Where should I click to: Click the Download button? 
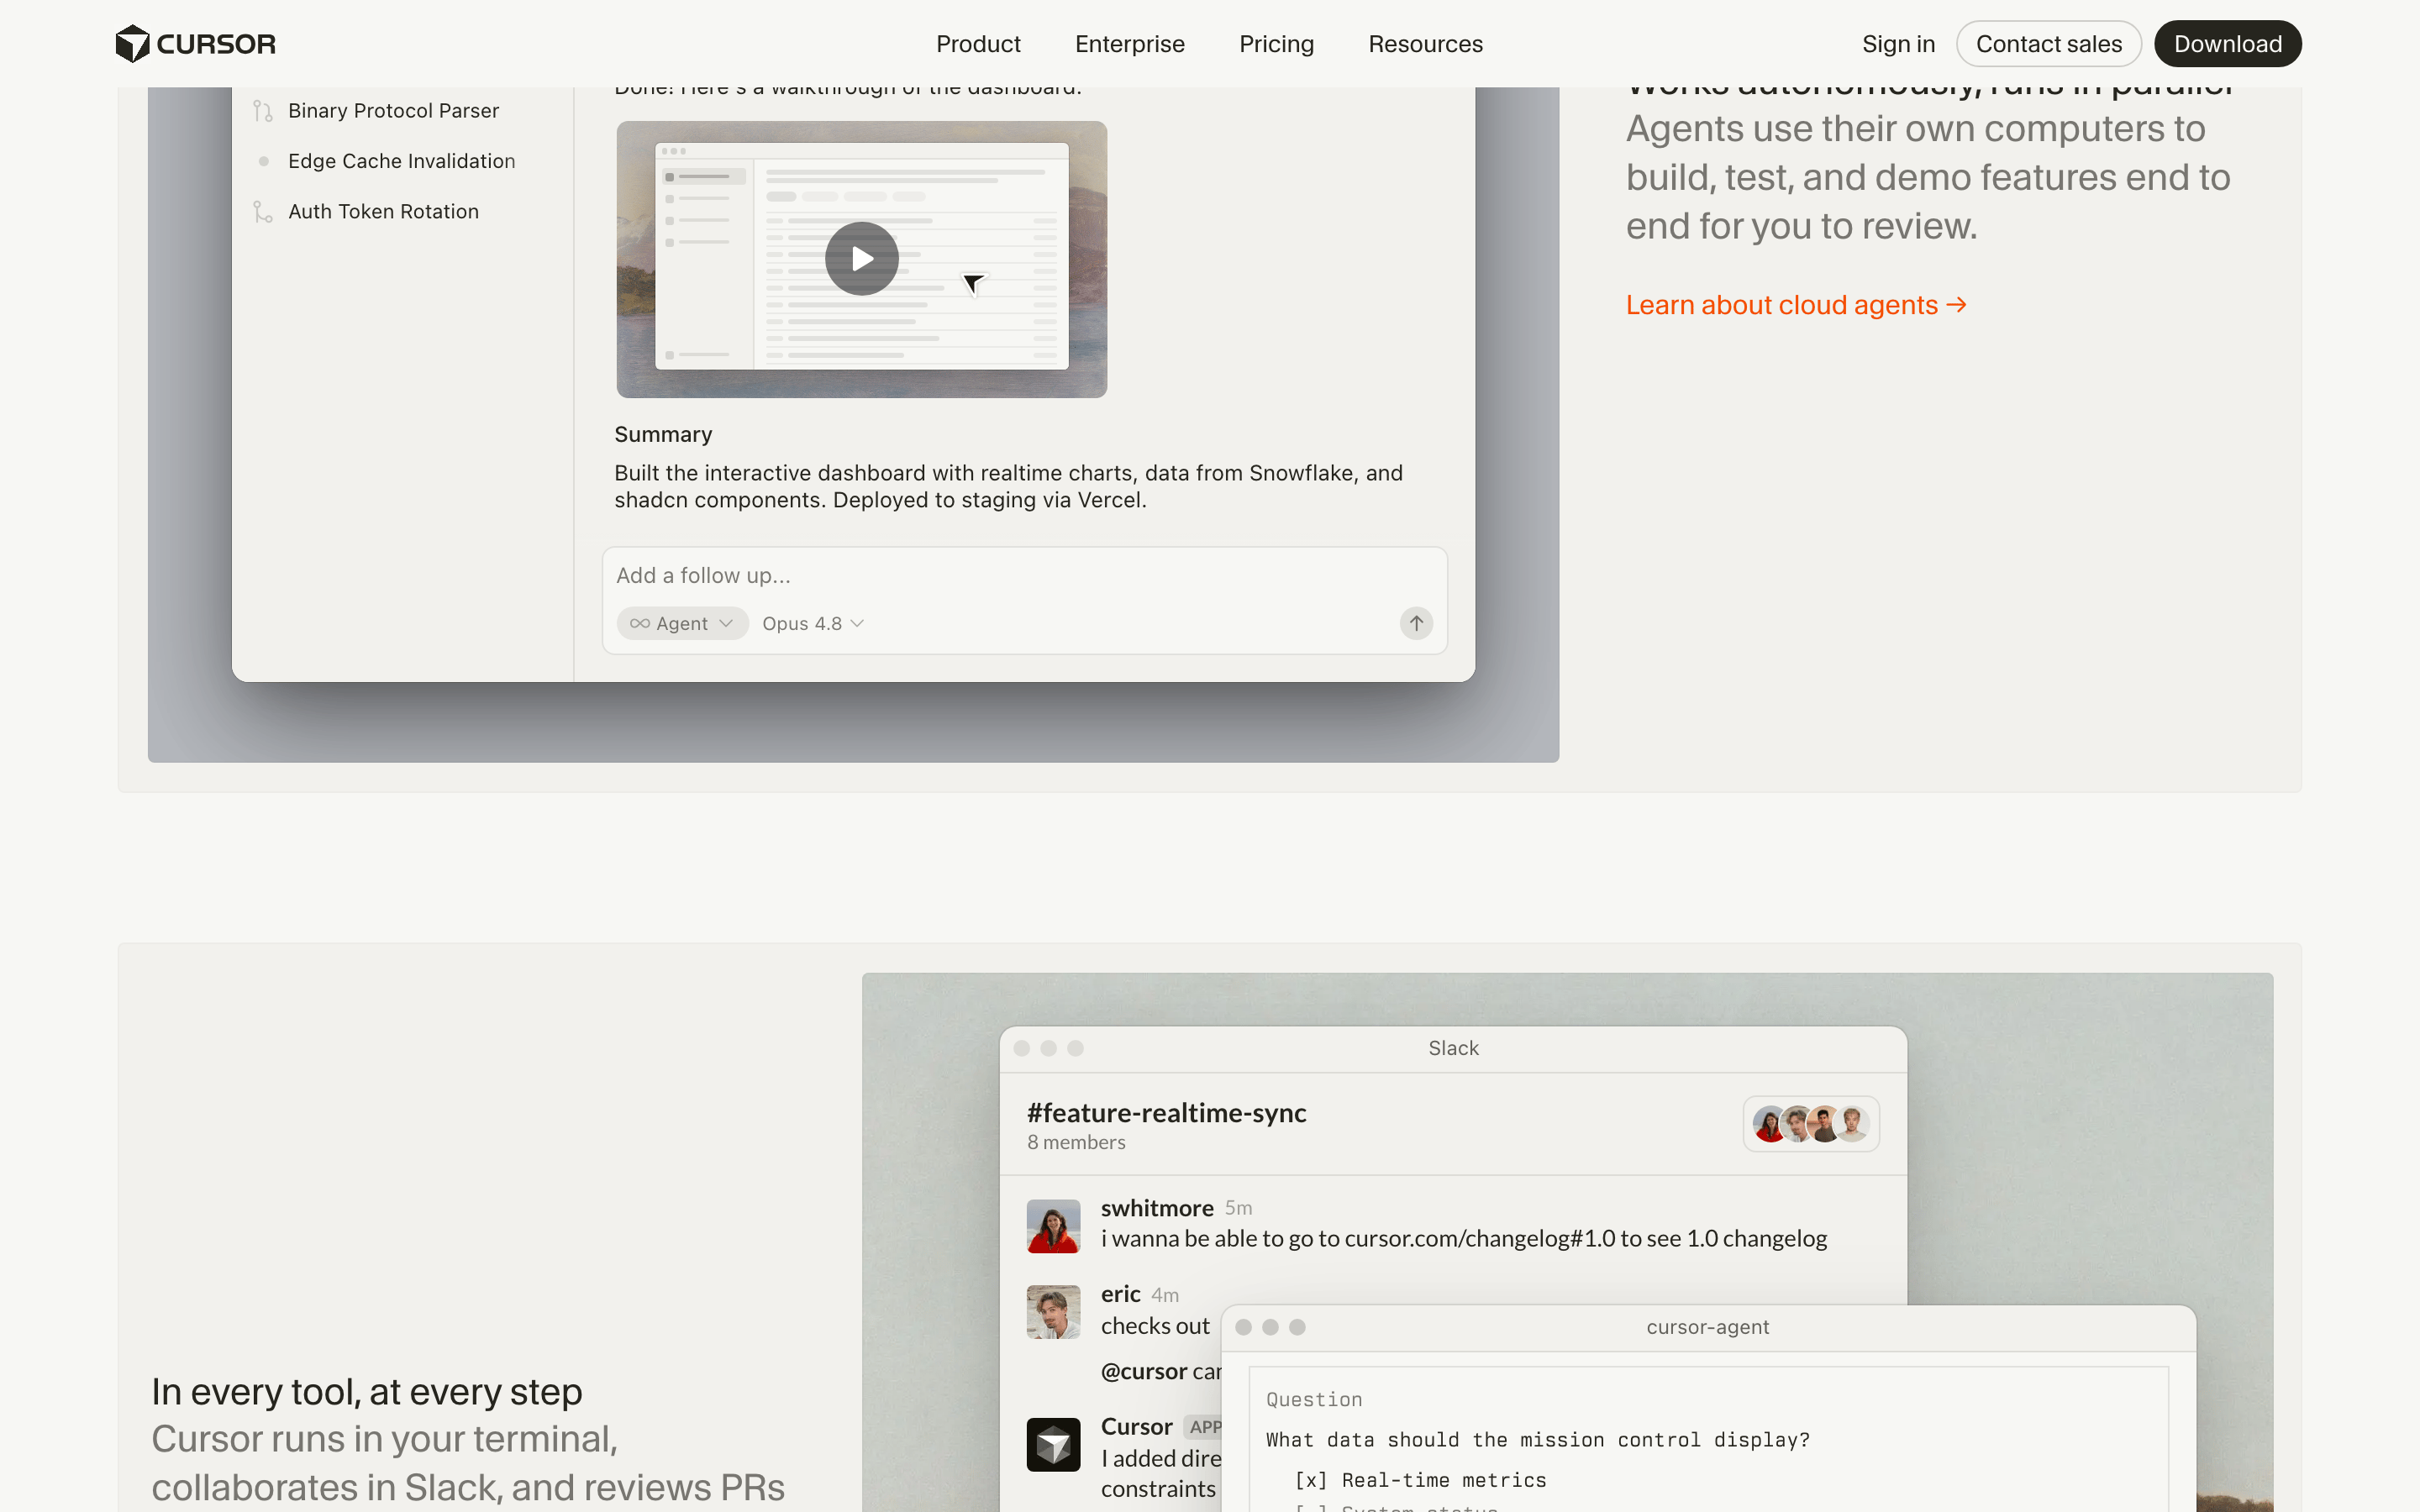pos(2227,44)
